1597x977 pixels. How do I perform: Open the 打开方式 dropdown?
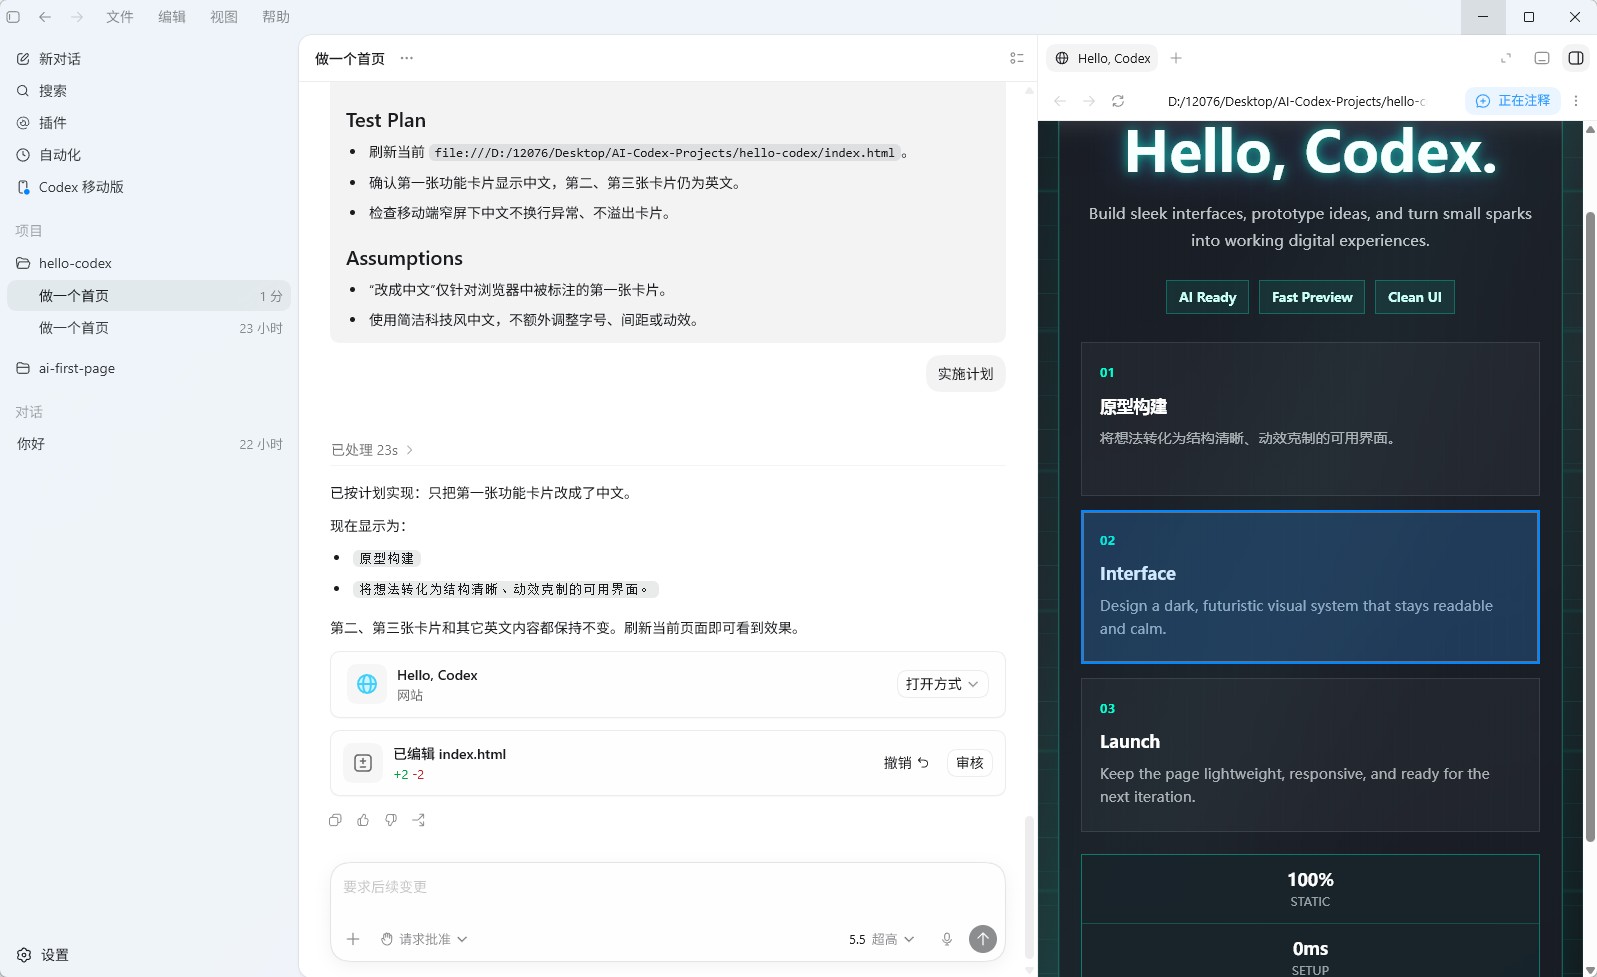coord(942,684)
